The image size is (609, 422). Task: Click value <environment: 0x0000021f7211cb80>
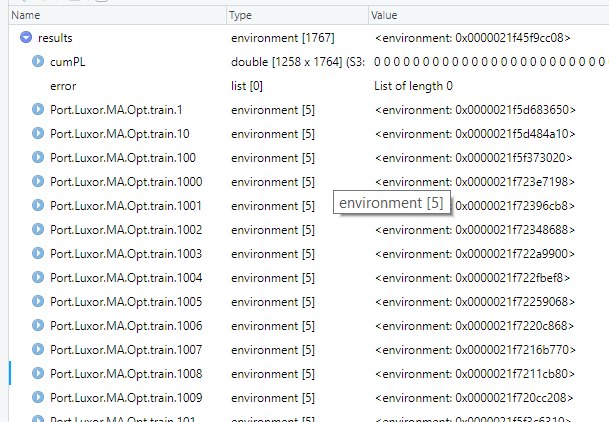pos(475,374)
